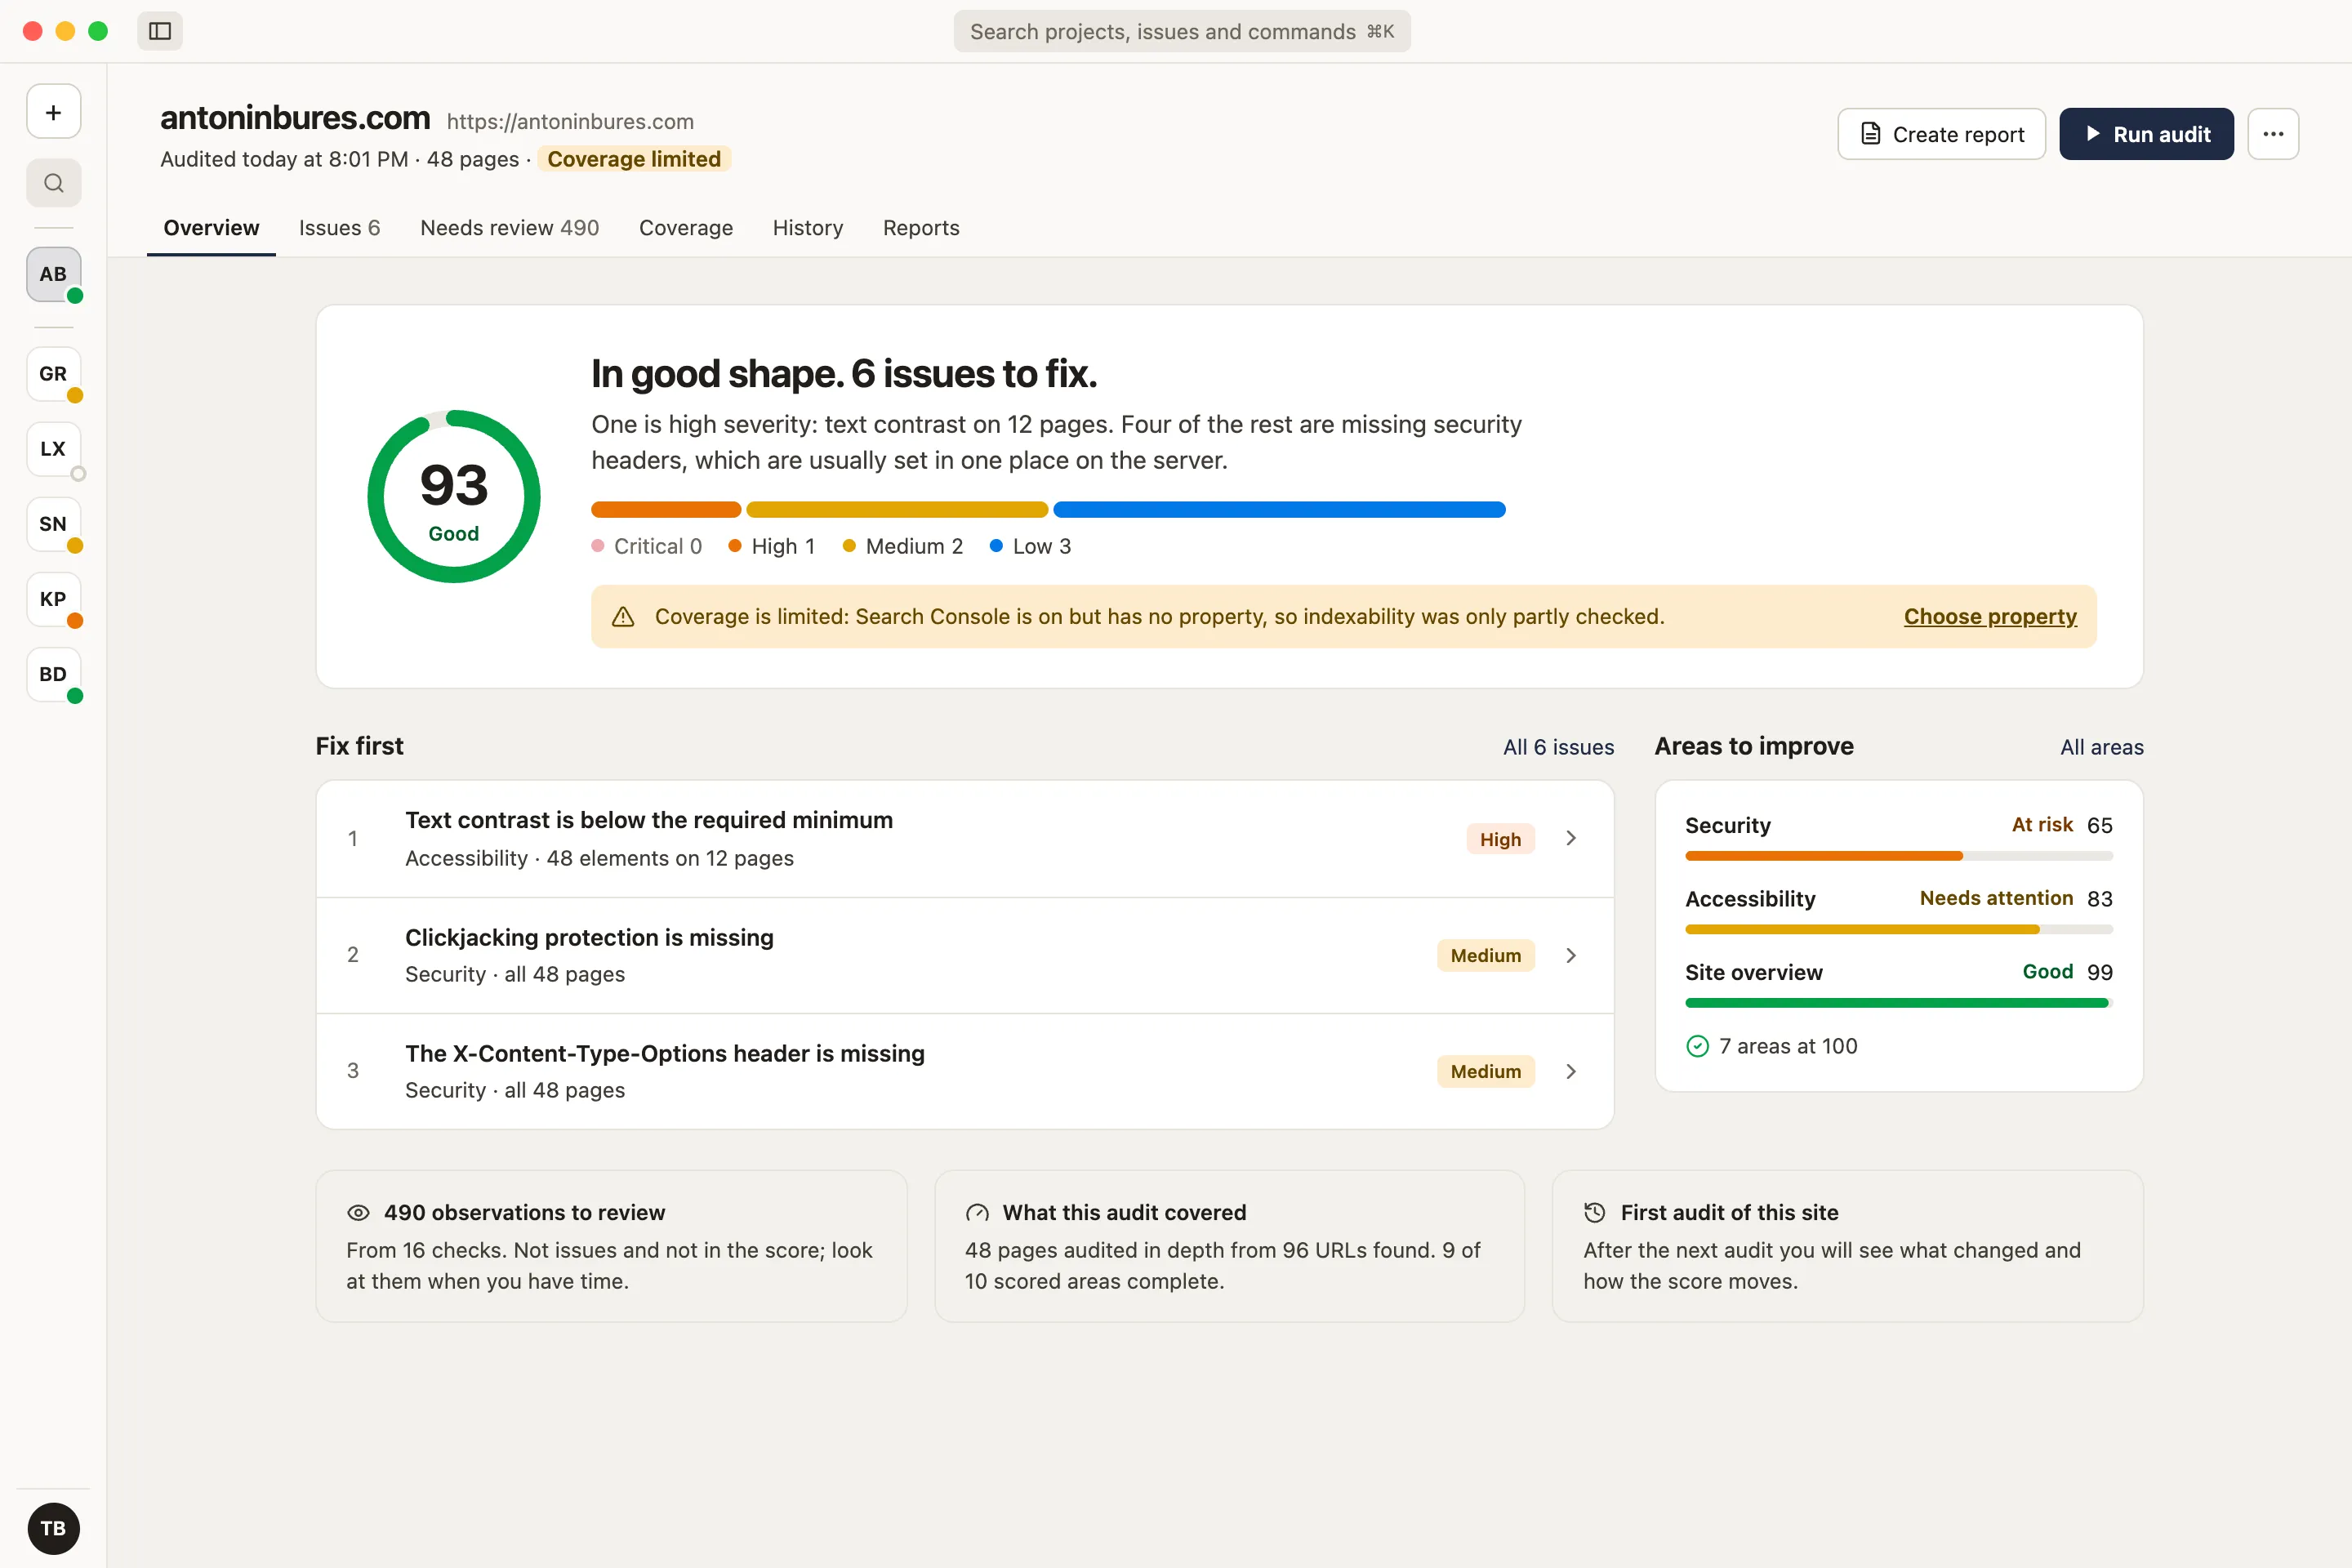The image size is (2352, 1568).
Task: Toggle the sidebar panel icon
Action: tap(160, 31)
